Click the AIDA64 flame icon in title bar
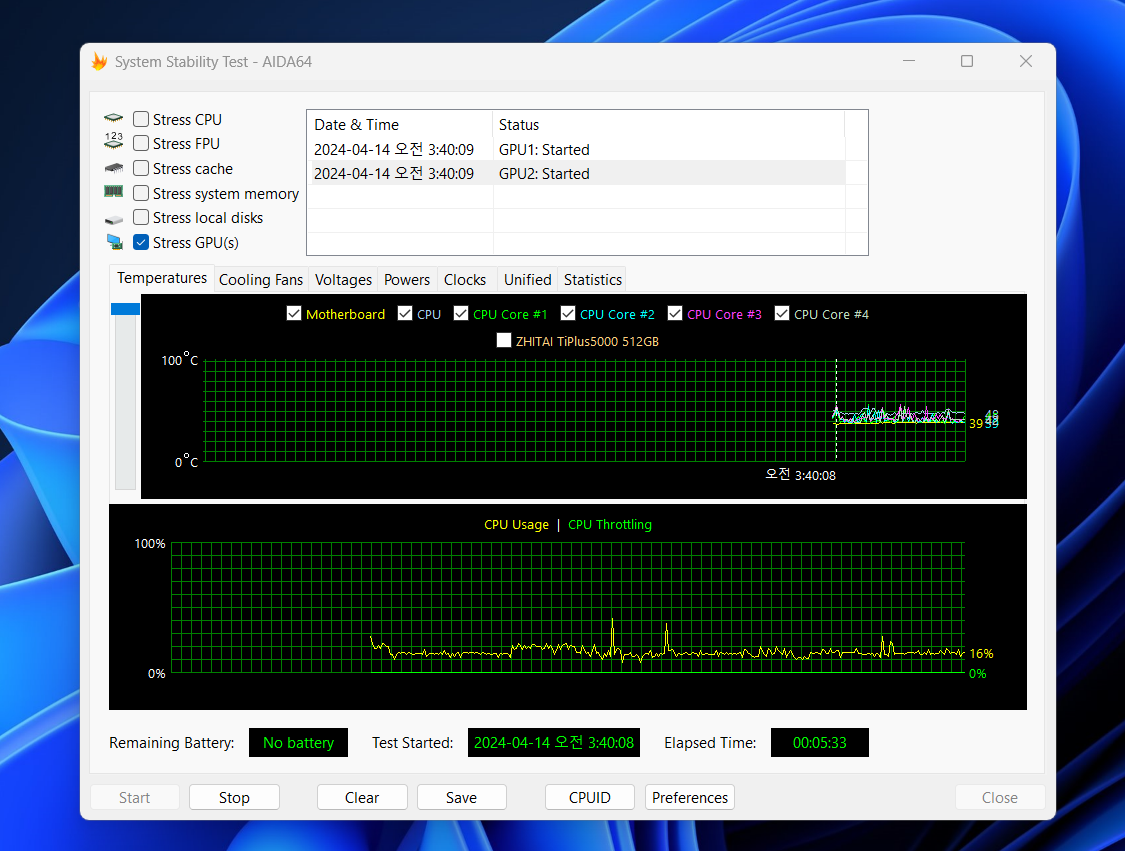This screenshot has height=851, width=1125. point(99,61)
